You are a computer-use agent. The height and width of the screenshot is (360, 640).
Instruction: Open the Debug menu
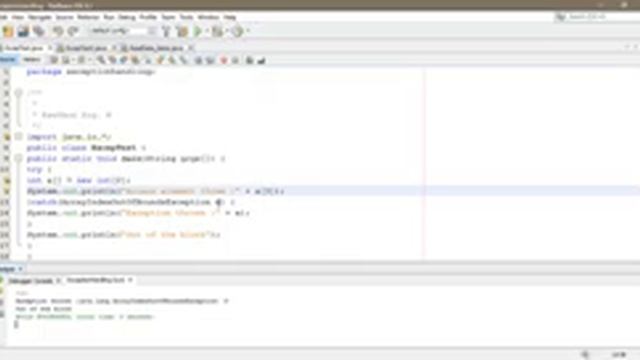(127, 17)
